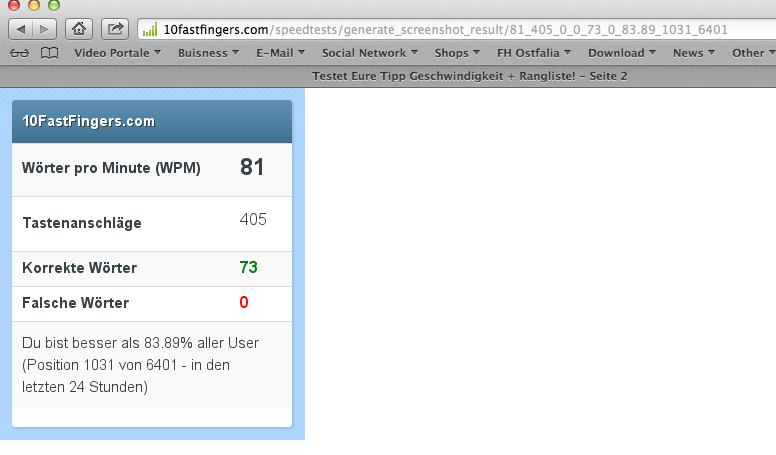This screenshot has width=776, height=455.
Task: Open the FH Ostfalia bookmarks dropdown
Action: tap(534, 53)
